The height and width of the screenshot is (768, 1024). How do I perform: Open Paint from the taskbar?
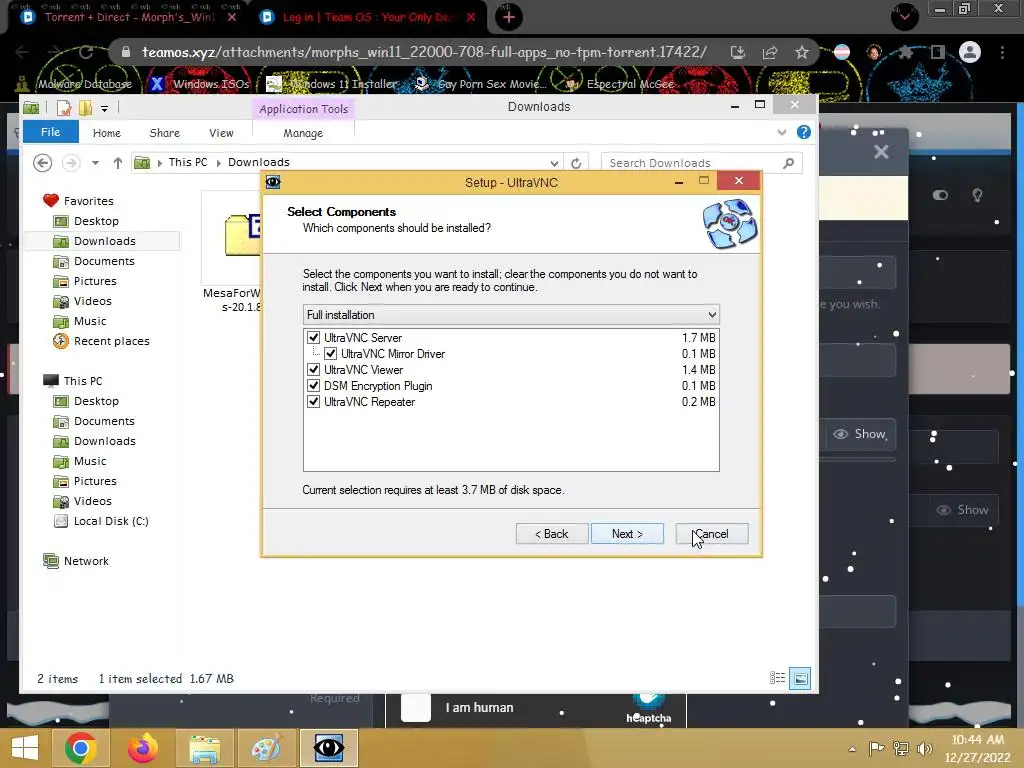[266, 748]
